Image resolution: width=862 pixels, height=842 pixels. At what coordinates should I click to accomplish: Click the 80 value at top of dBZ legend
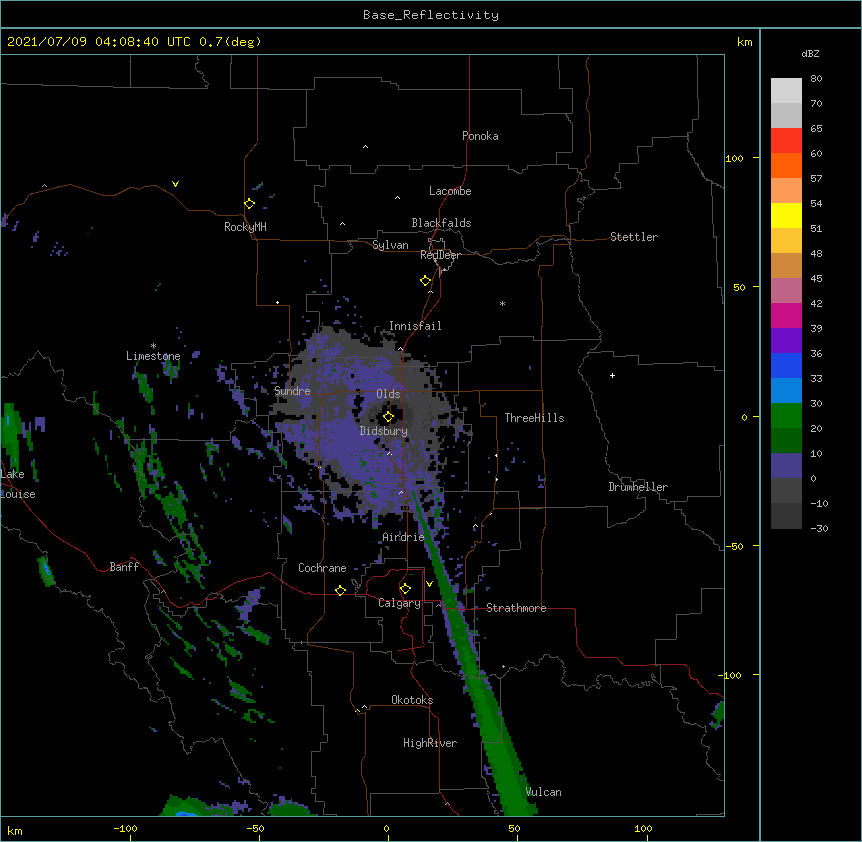point(816,79)
